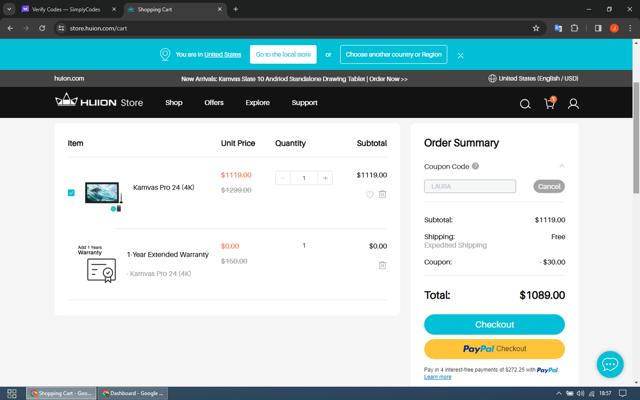Image resolution: width=640 pixels, height=400 pixels.
Task: Open the United States language currency selector
Action: 533,78
